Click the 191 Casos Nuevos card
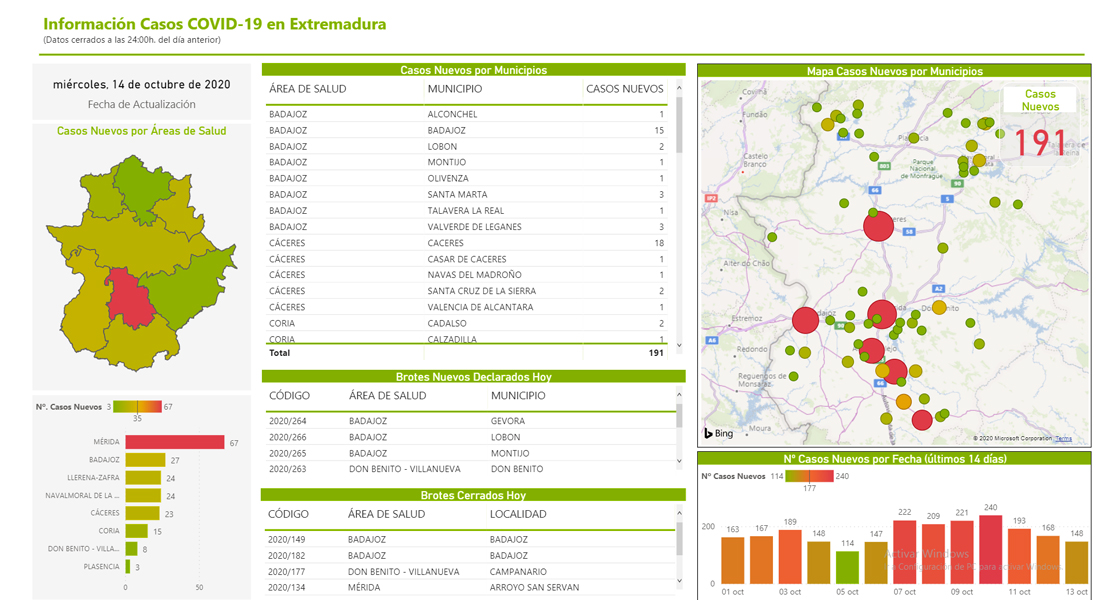Screen dimensions: 1110x600 pyautogui.click(x=1040, y=126)
